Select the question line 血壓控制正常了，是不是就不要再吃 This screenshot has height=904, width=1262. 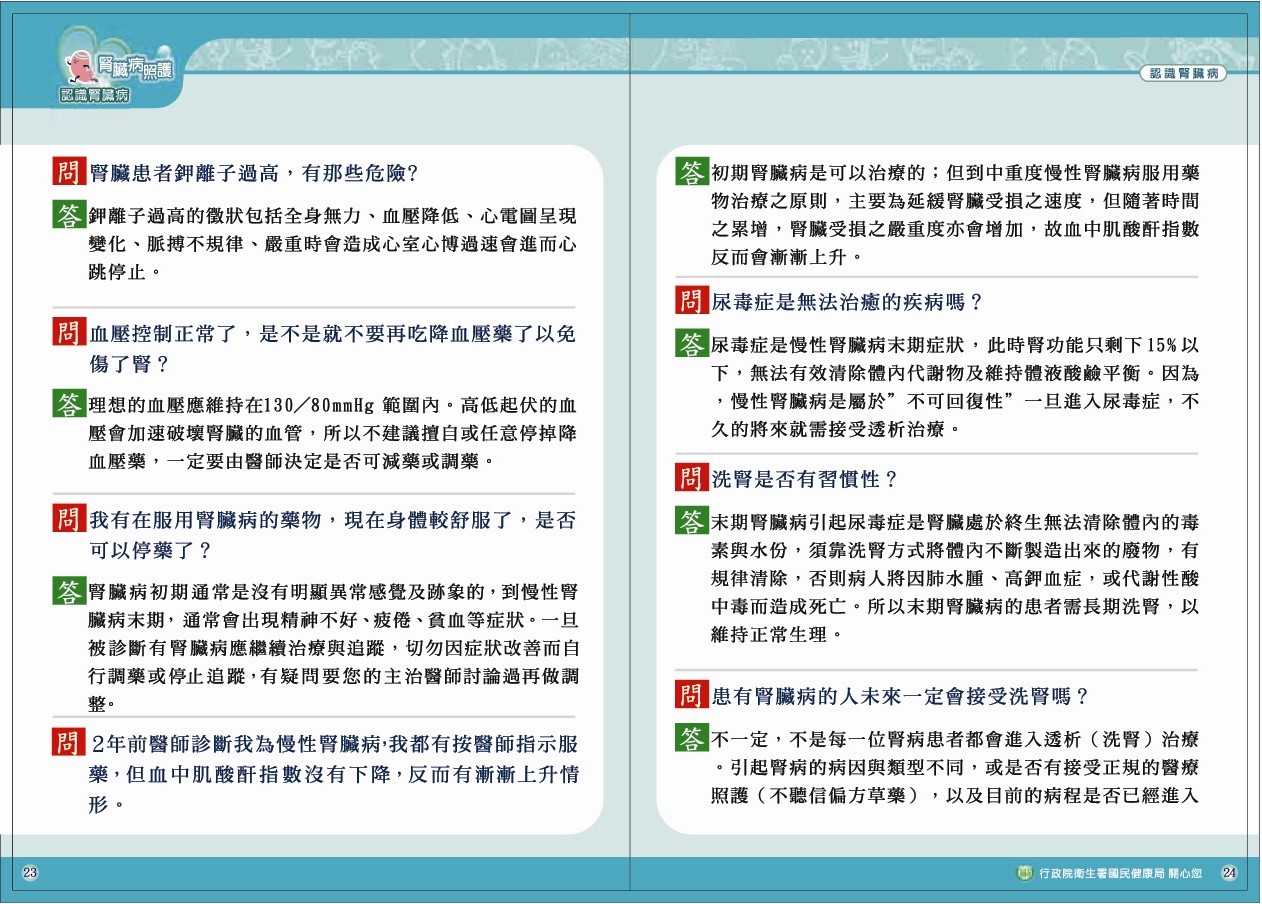[x=333, y=335]
